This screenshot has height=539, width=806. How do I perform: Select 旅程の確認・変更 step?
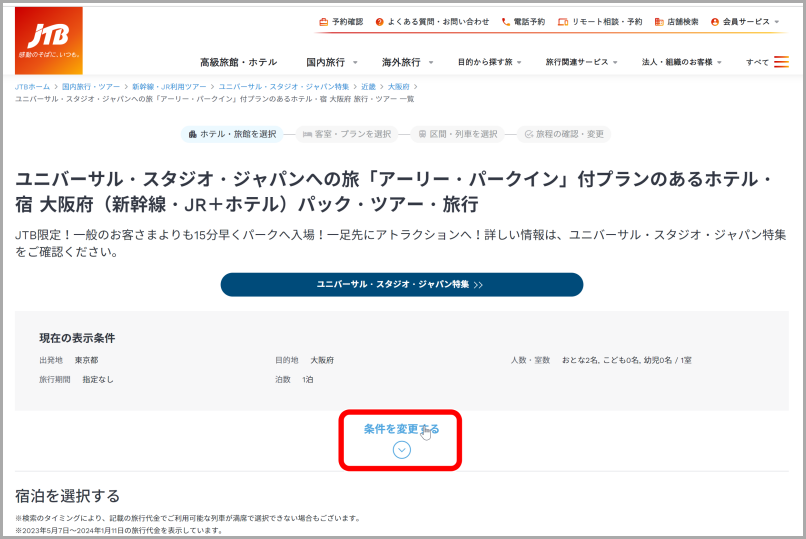coord(564,134)
